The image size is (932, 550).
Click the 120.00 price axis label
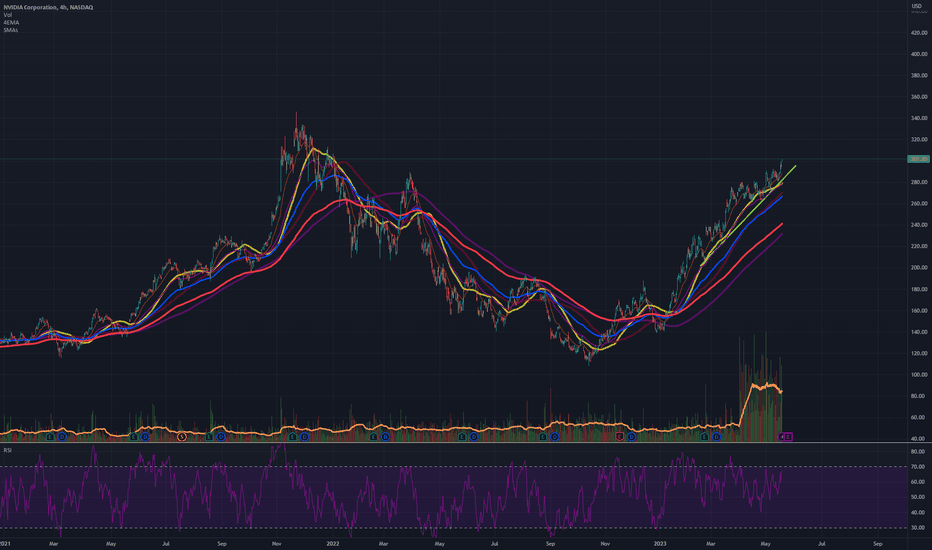point(919,353)
